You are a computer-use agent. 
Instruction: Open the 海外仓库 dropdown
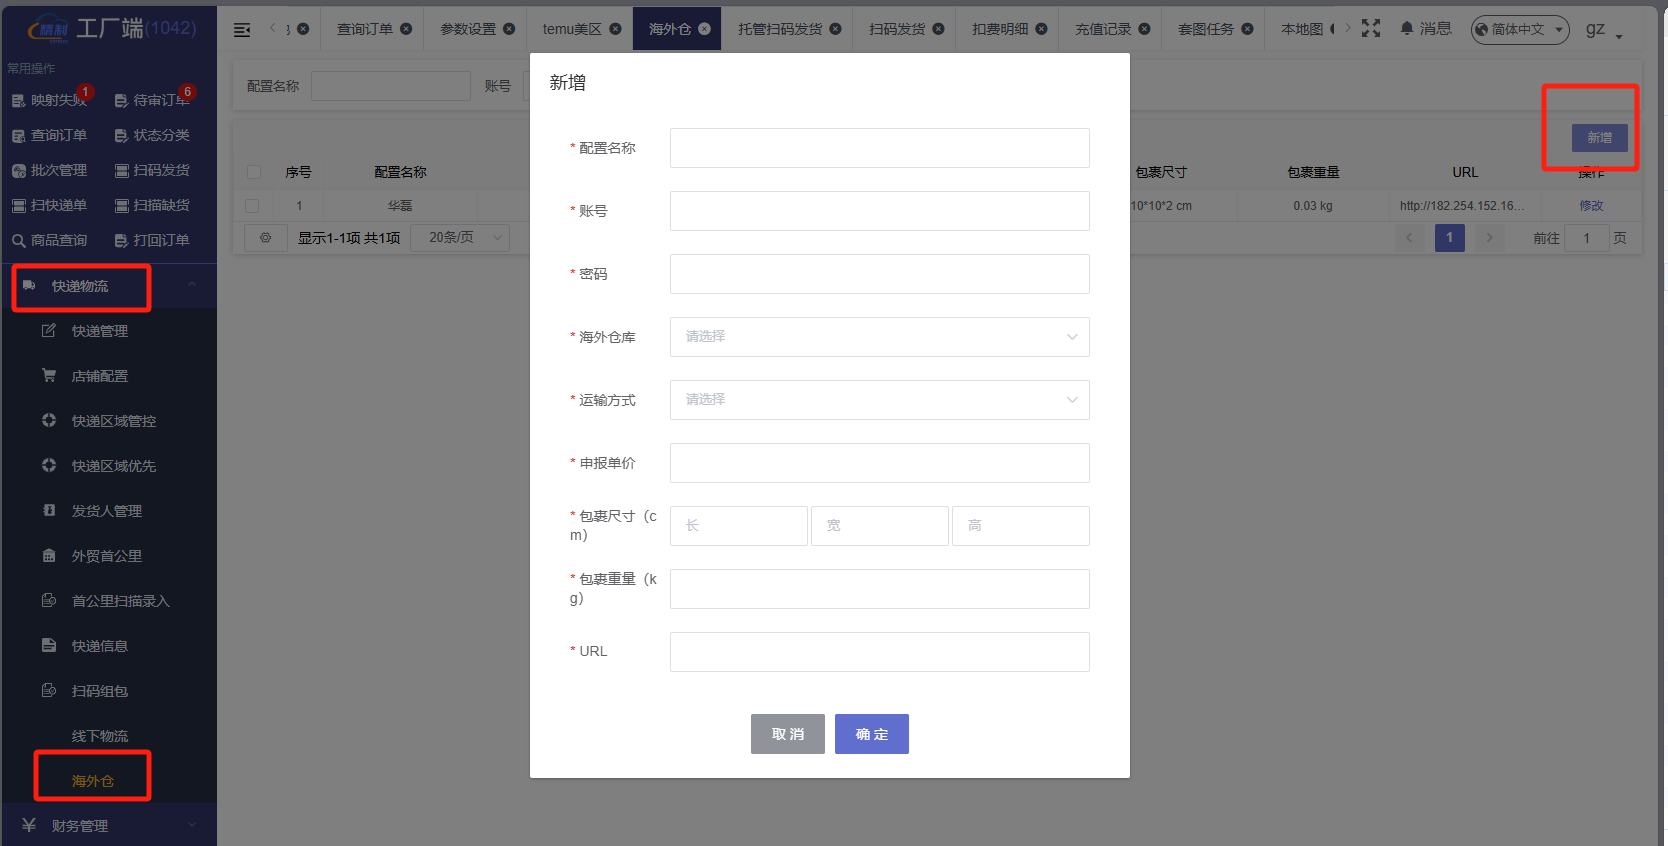(879, 337)
